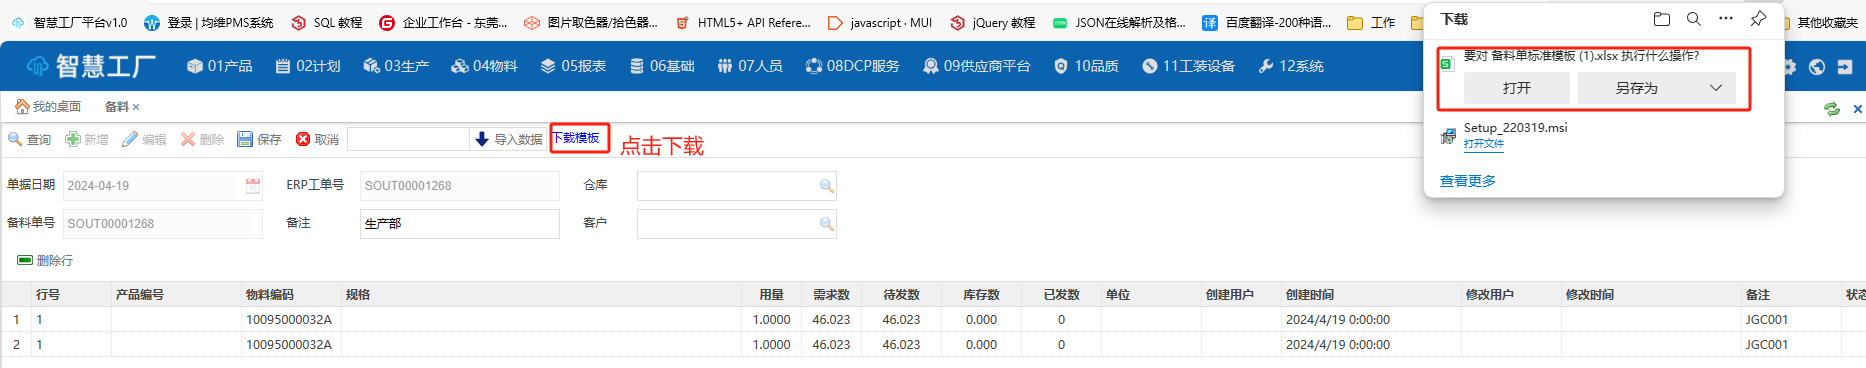The height and width of the screenshot is (368, 1866).
Task: Save the form with 保存 icon
Action: tap(245, 139)
